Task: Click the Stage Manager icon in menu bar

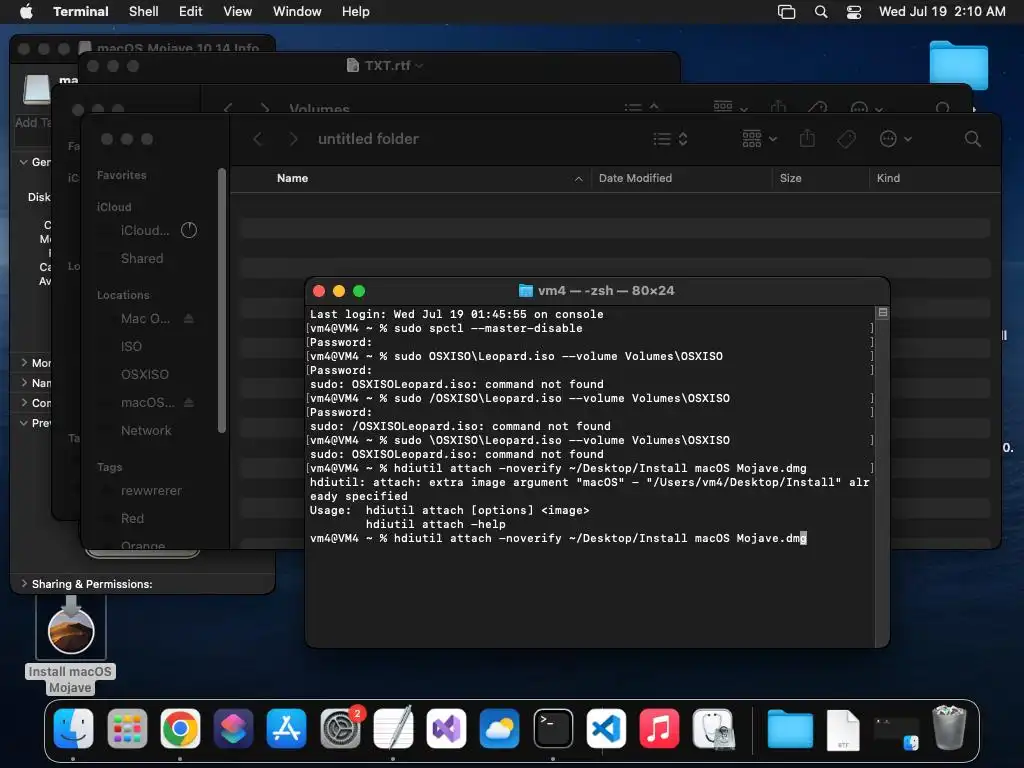Action: coord(786,12)
